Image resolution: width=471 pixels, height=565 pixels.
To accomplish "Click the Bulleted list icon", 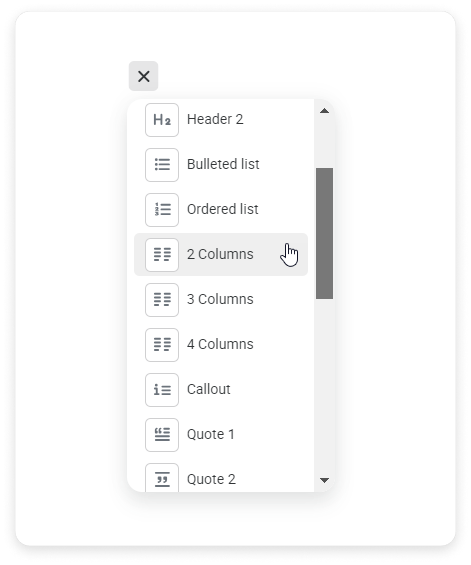I will click(x=162, y=165).
